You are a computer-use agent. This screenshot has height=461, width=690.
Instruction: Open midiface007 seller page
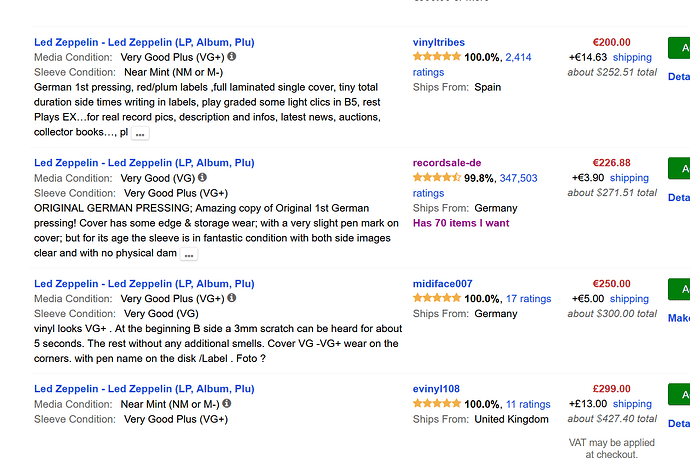(x=442, y=284)
